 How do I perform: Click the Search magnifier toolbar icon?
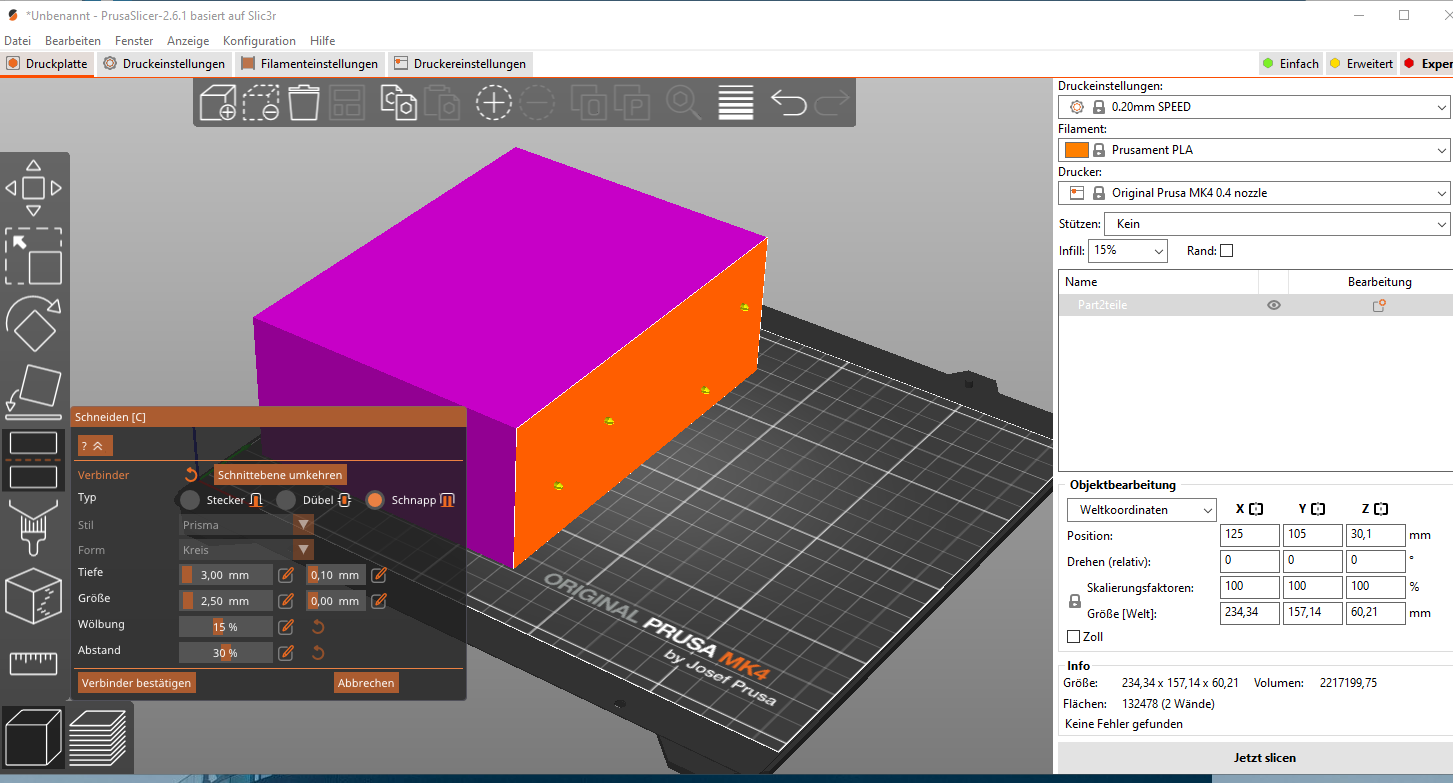point(684,102)
